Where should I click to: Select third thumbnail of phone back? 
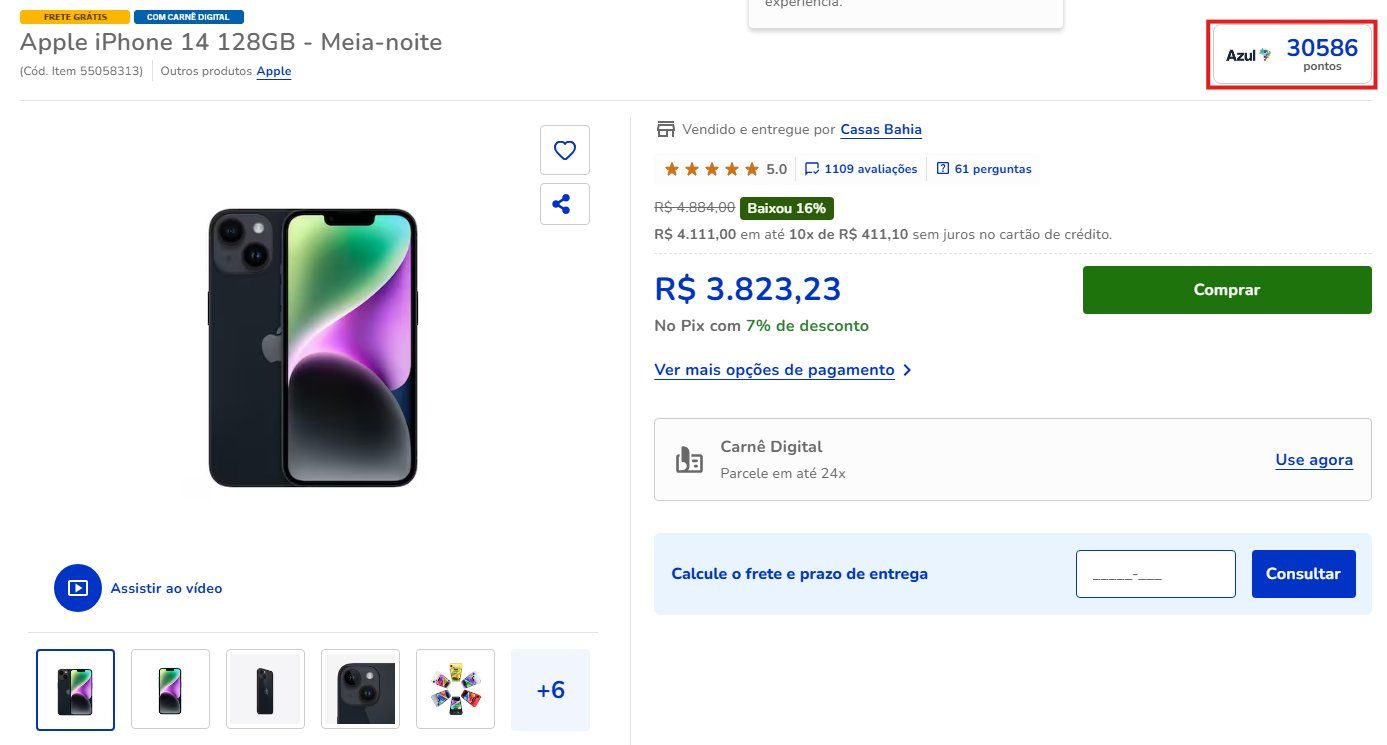tap(265, 690)
